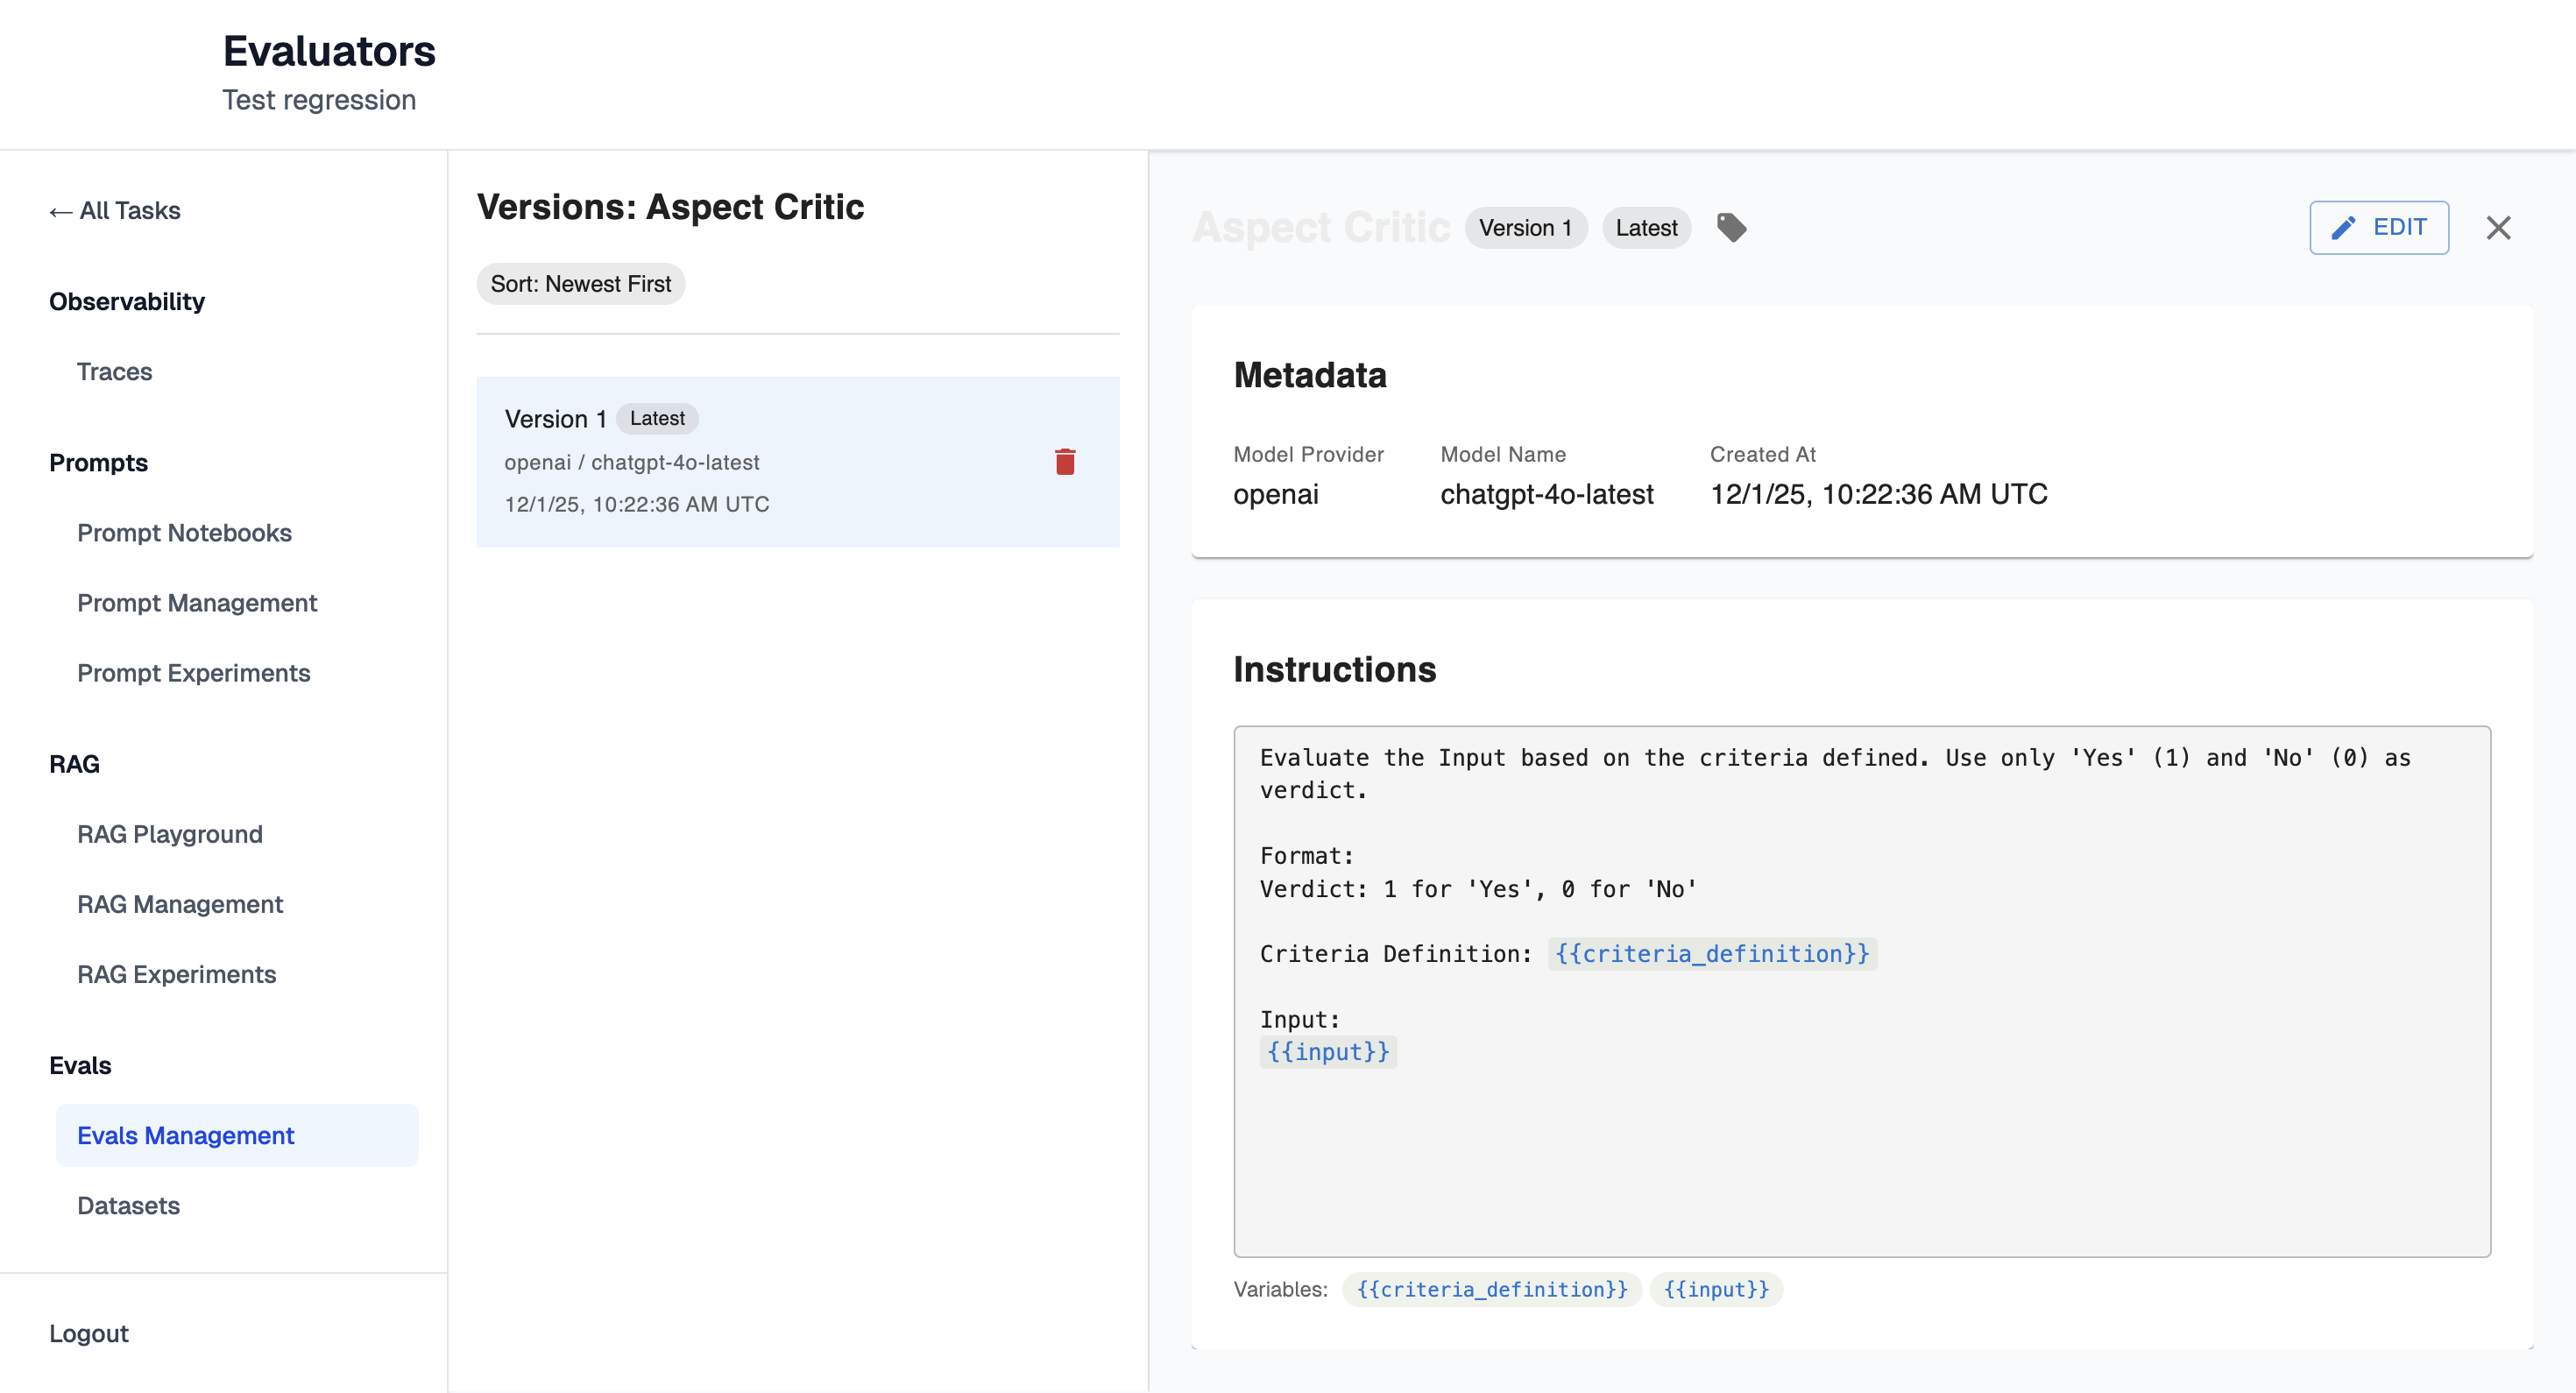
Task: Toggle the Sort: Newest First chip
Action: [580, 284]
